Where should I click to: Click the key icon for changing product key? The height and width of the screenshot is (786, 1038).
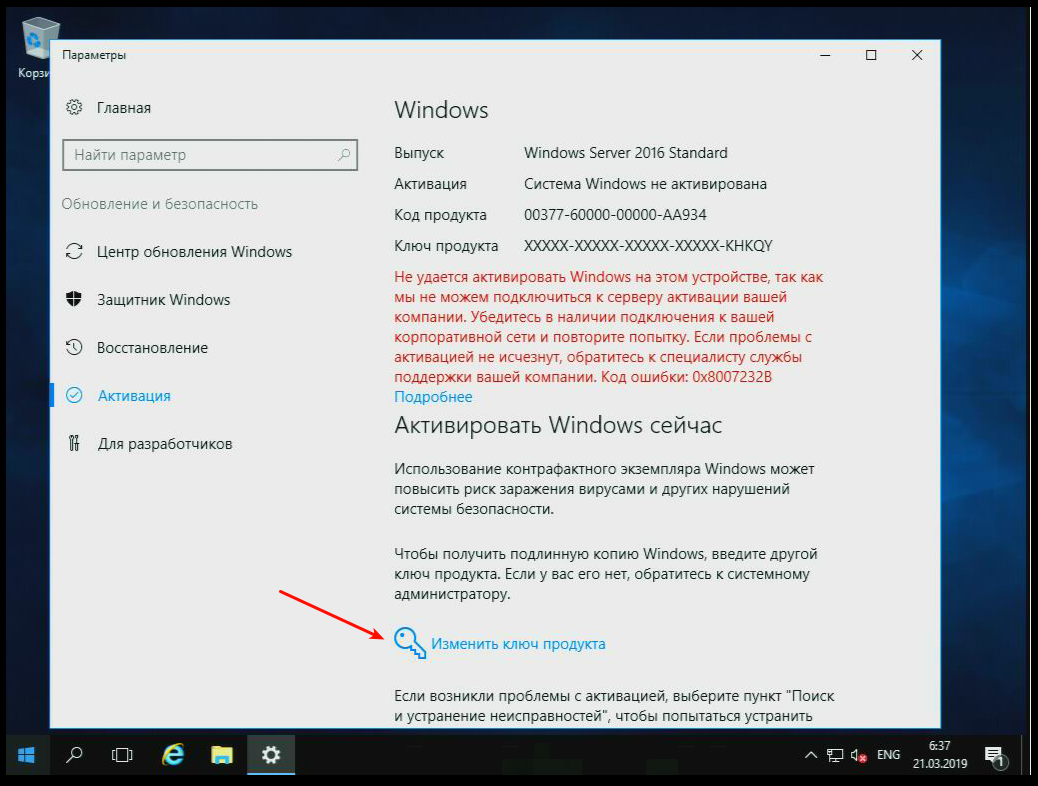coord(409,643)
